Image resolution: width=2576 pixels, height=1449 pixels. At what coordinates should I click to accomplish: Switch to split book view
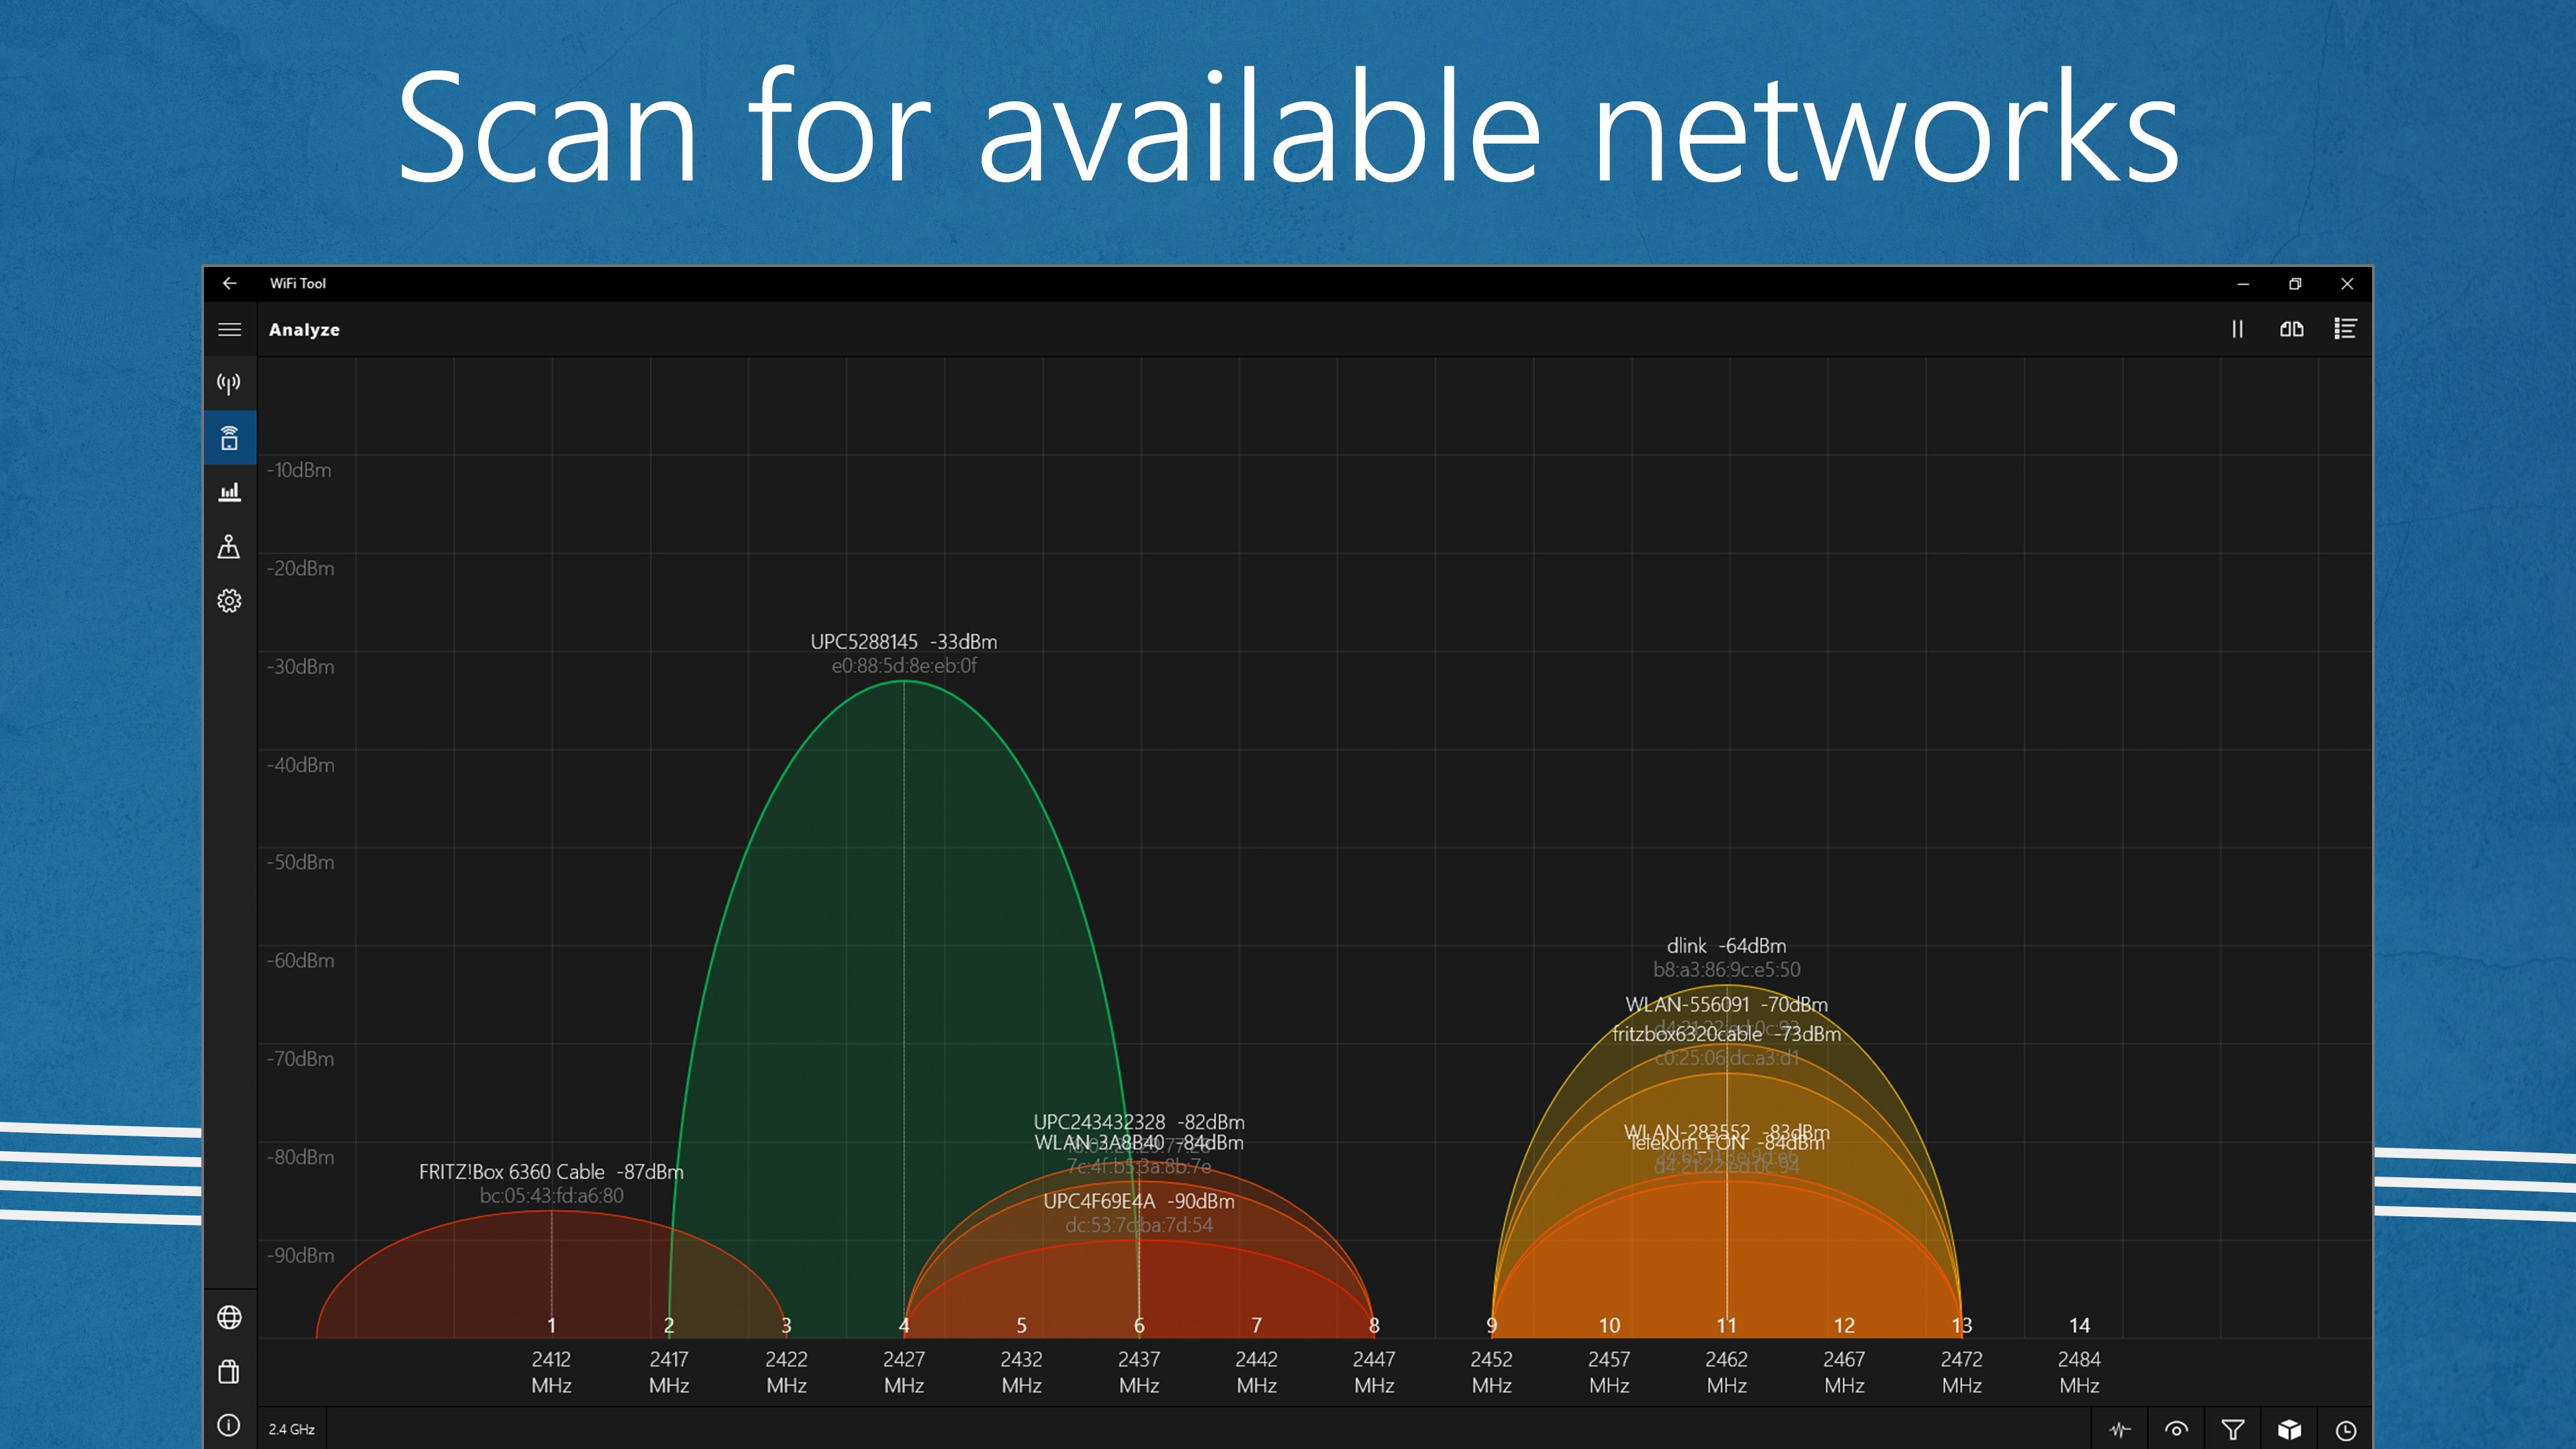click(2291, 329)
